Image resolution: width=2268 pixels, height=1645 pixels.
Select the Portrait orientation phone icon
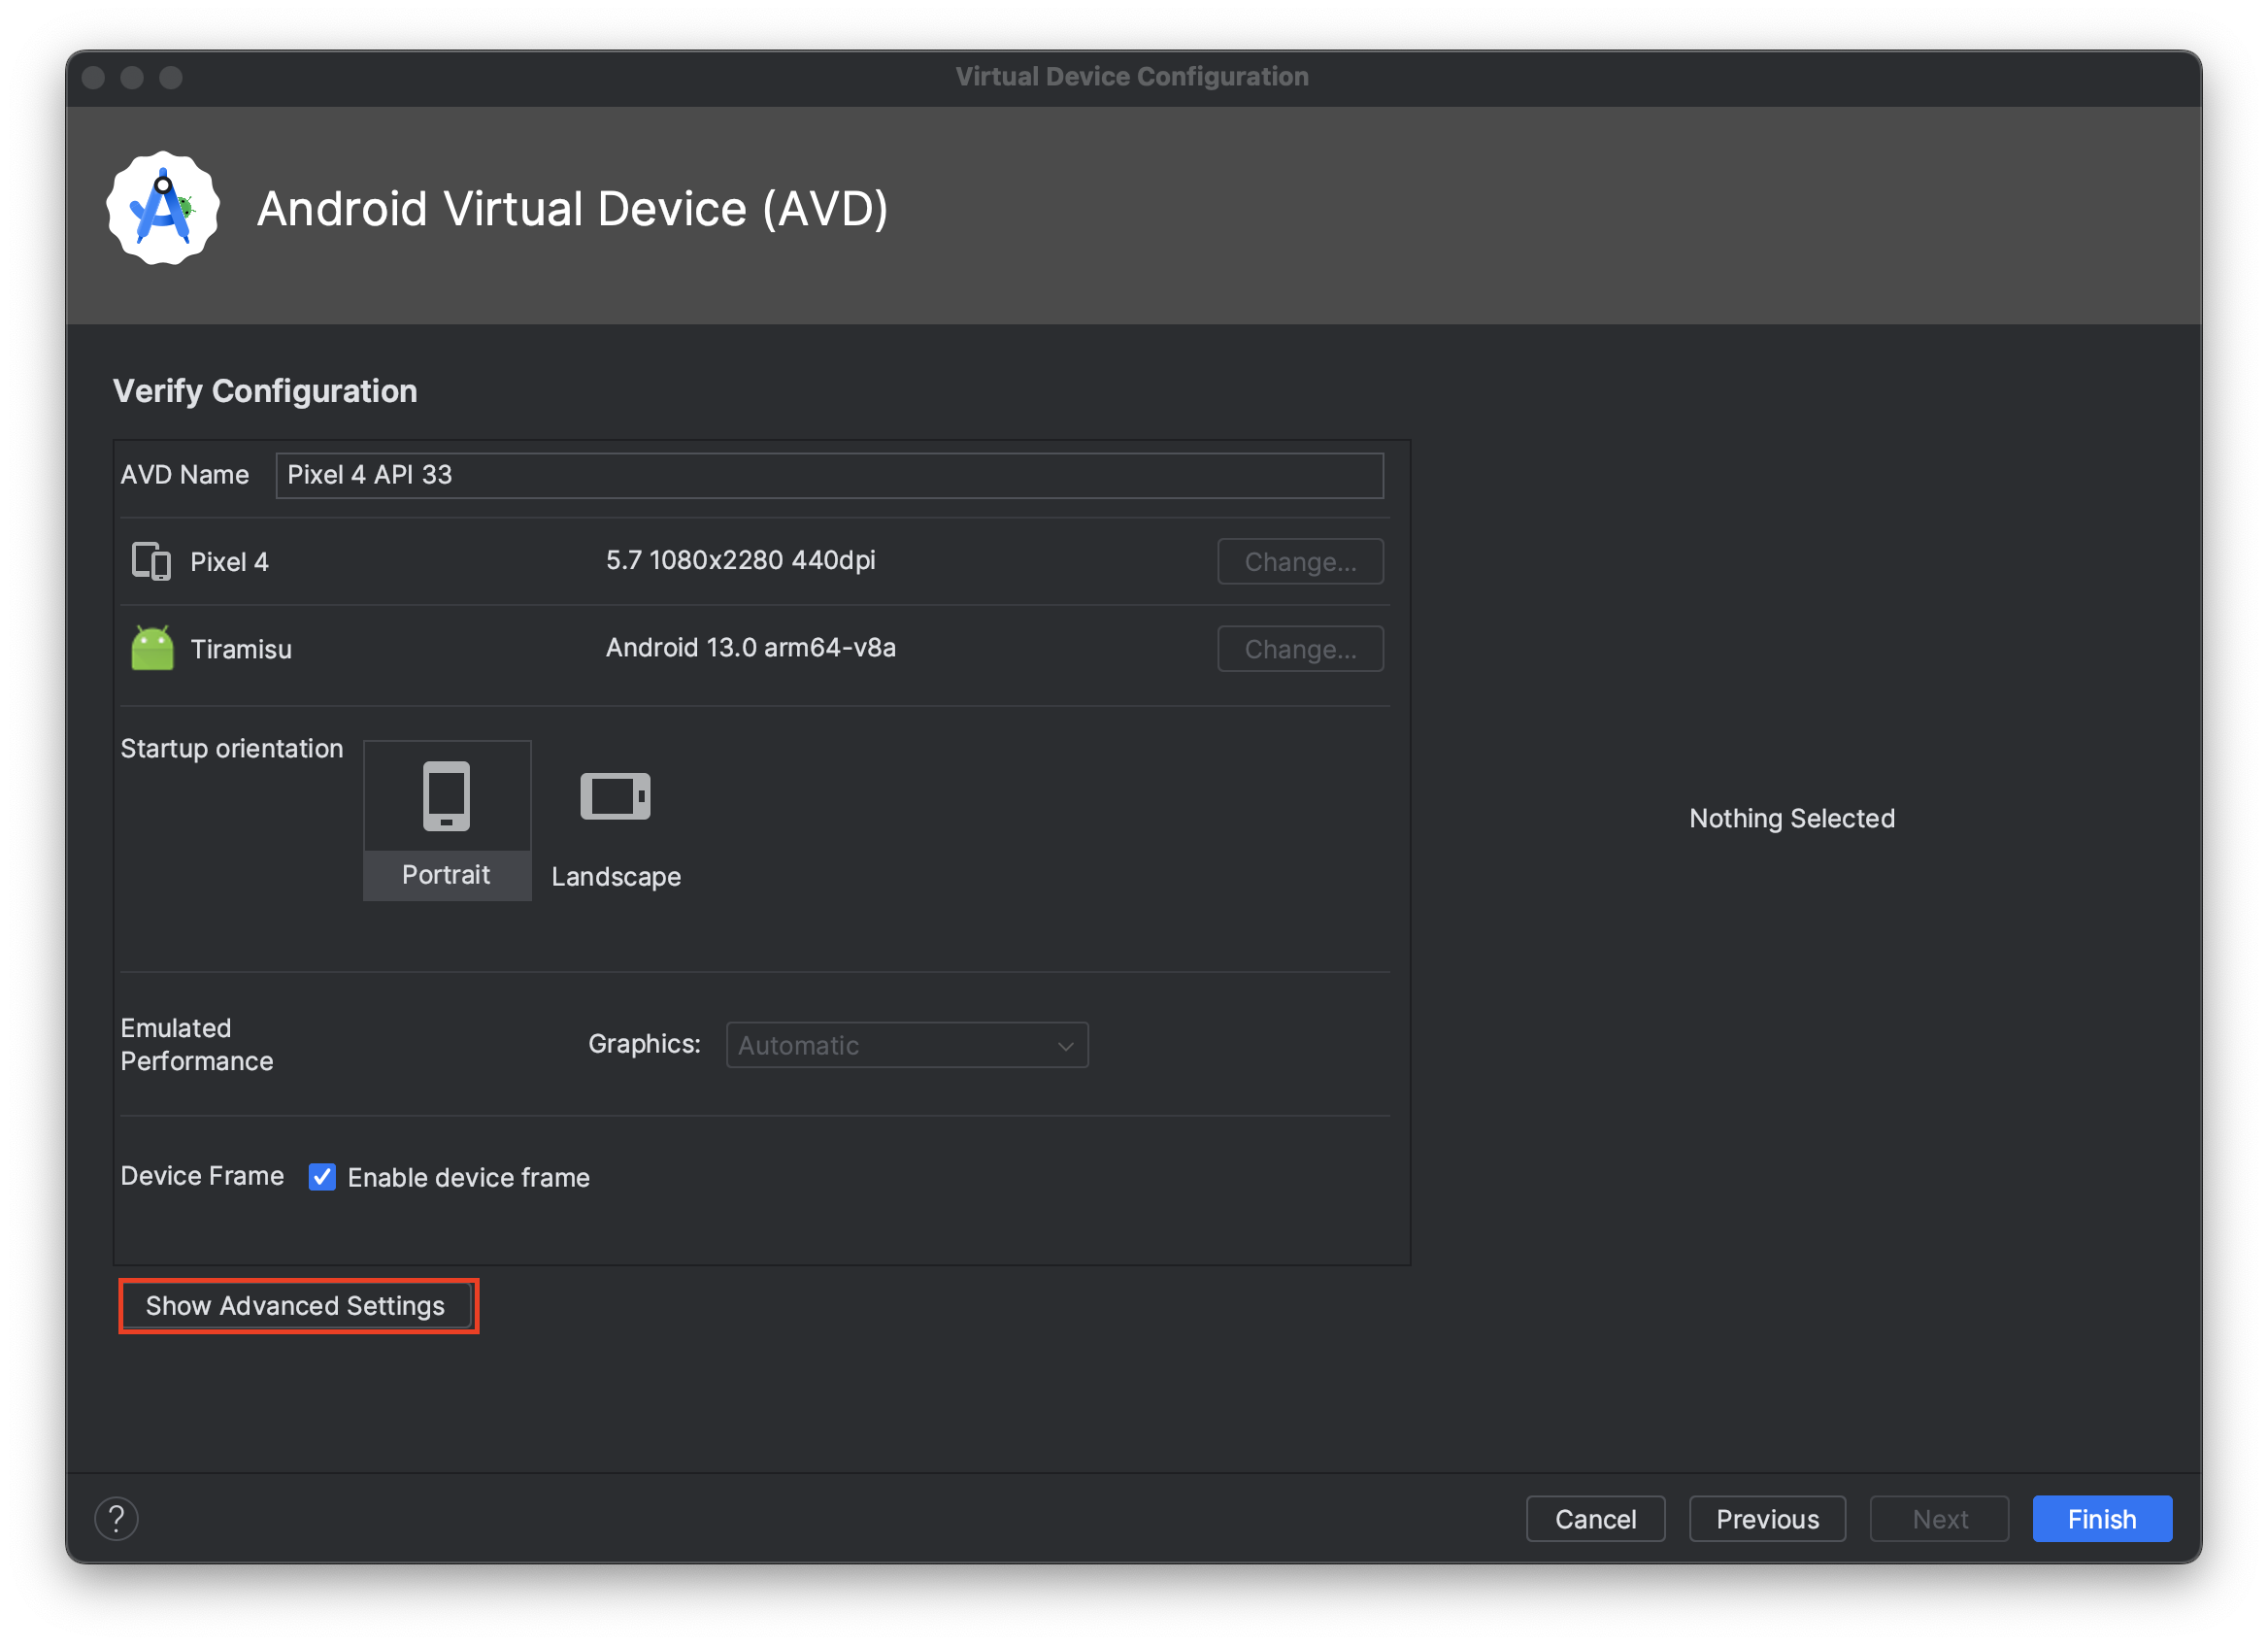(446, 796)
